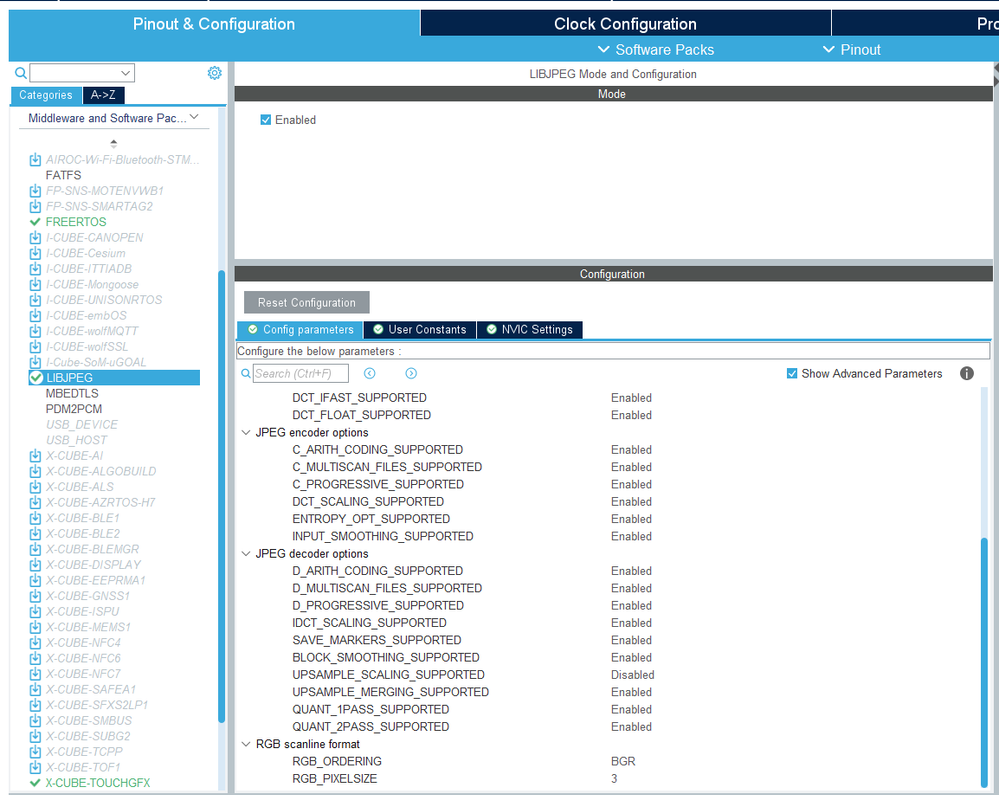
Task: Select MBEDTLS in middleware list
Action: [x=72, y=394]
